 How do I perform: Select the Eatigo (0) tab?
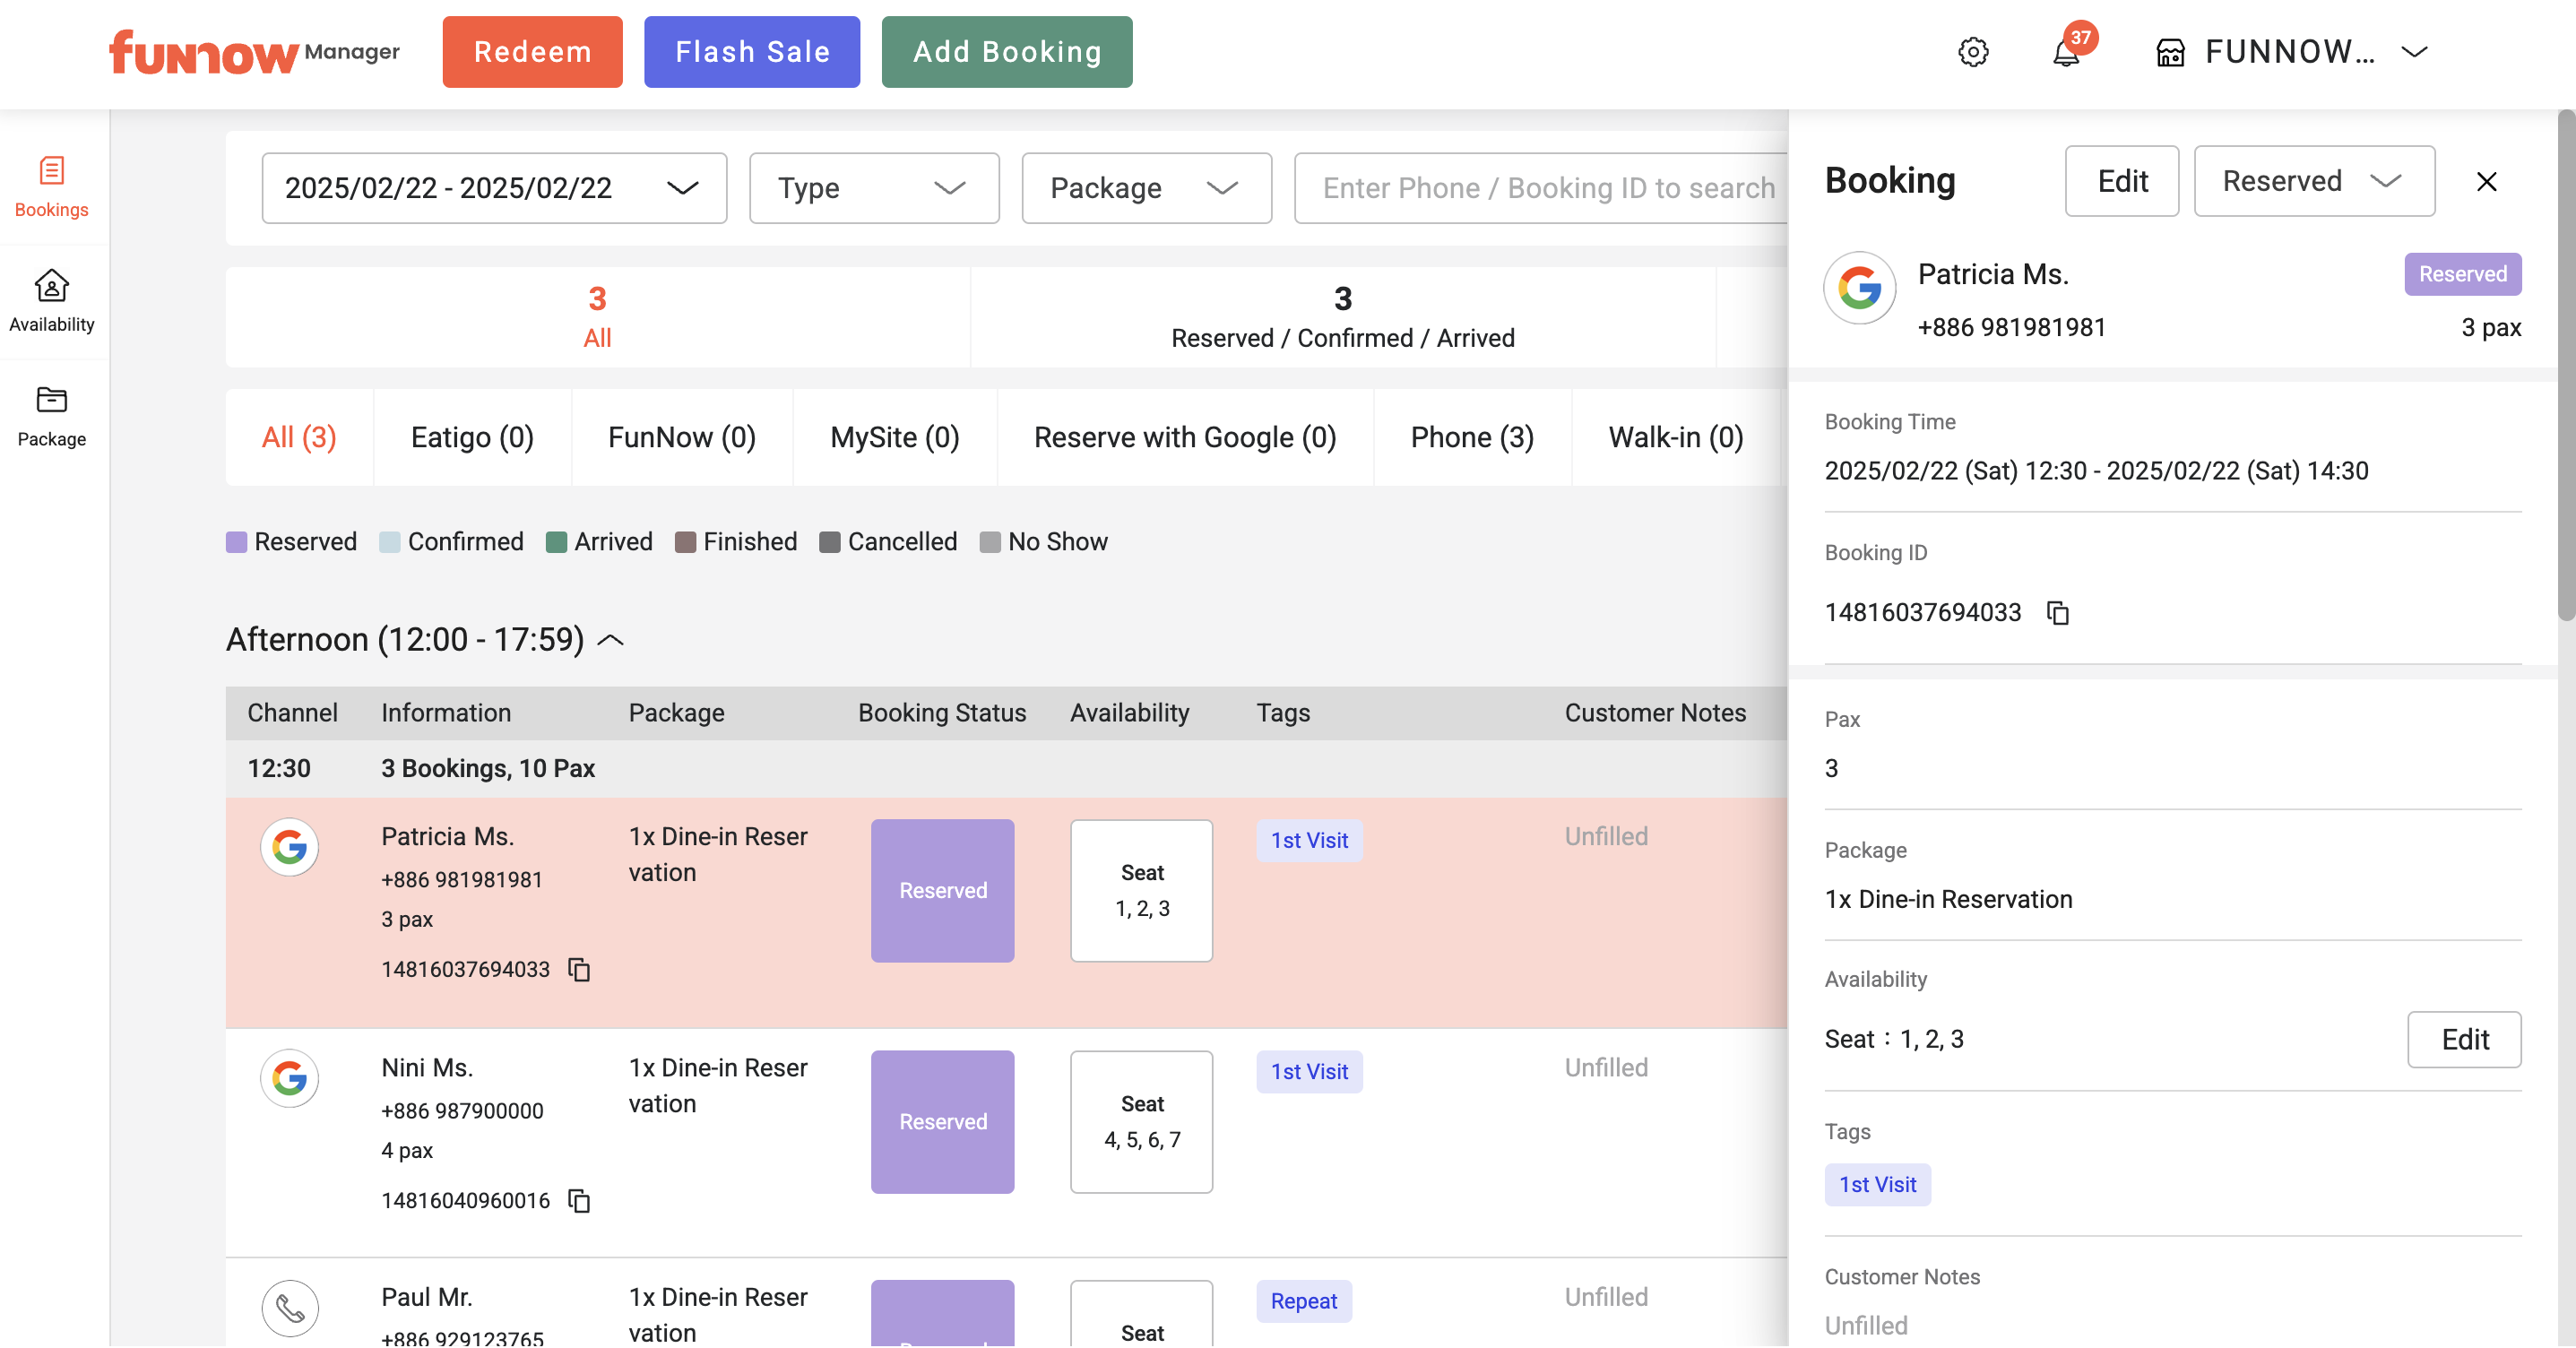(472, 437)
